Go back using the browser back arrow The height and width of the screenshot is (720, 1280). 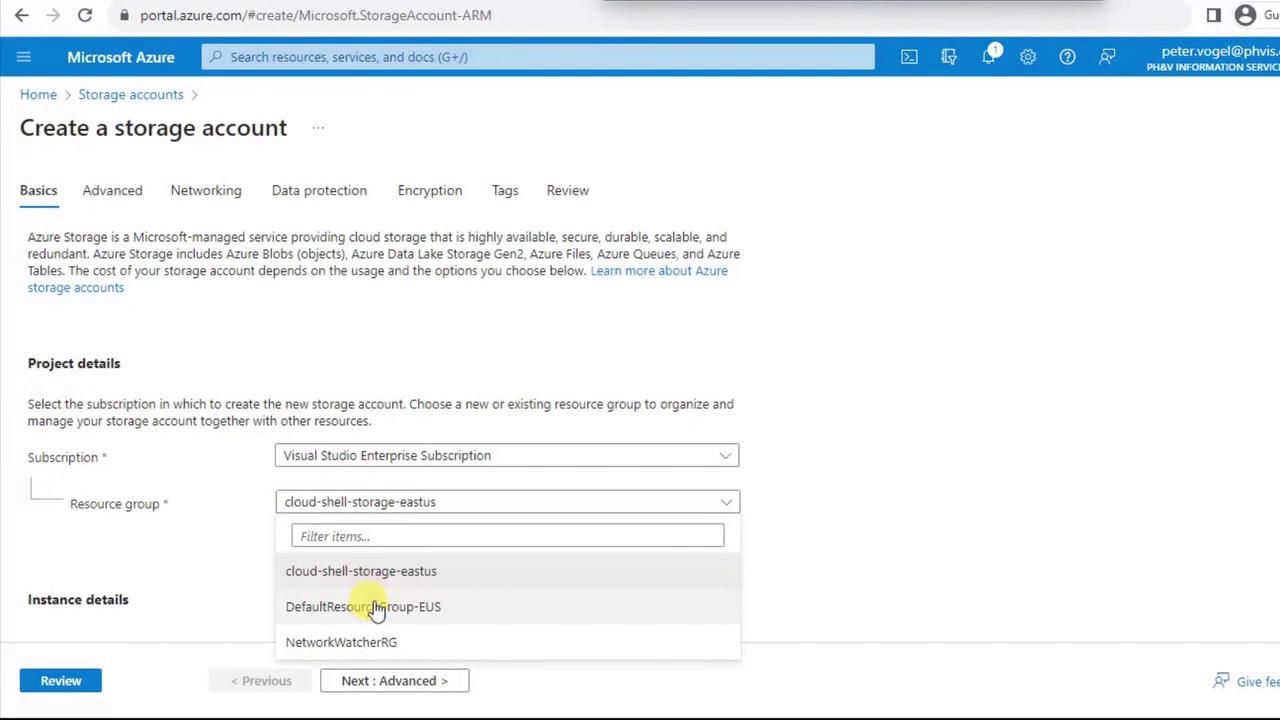pyautogui.click(x=22, y=15)
